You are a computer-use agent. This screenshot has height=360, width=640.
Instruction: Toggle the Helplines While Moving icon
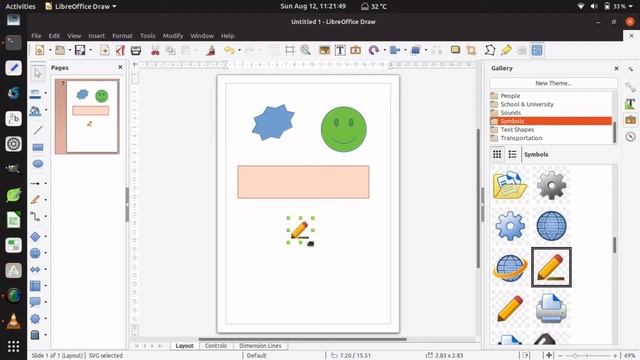pyautogui.click(x=290, y=50)
